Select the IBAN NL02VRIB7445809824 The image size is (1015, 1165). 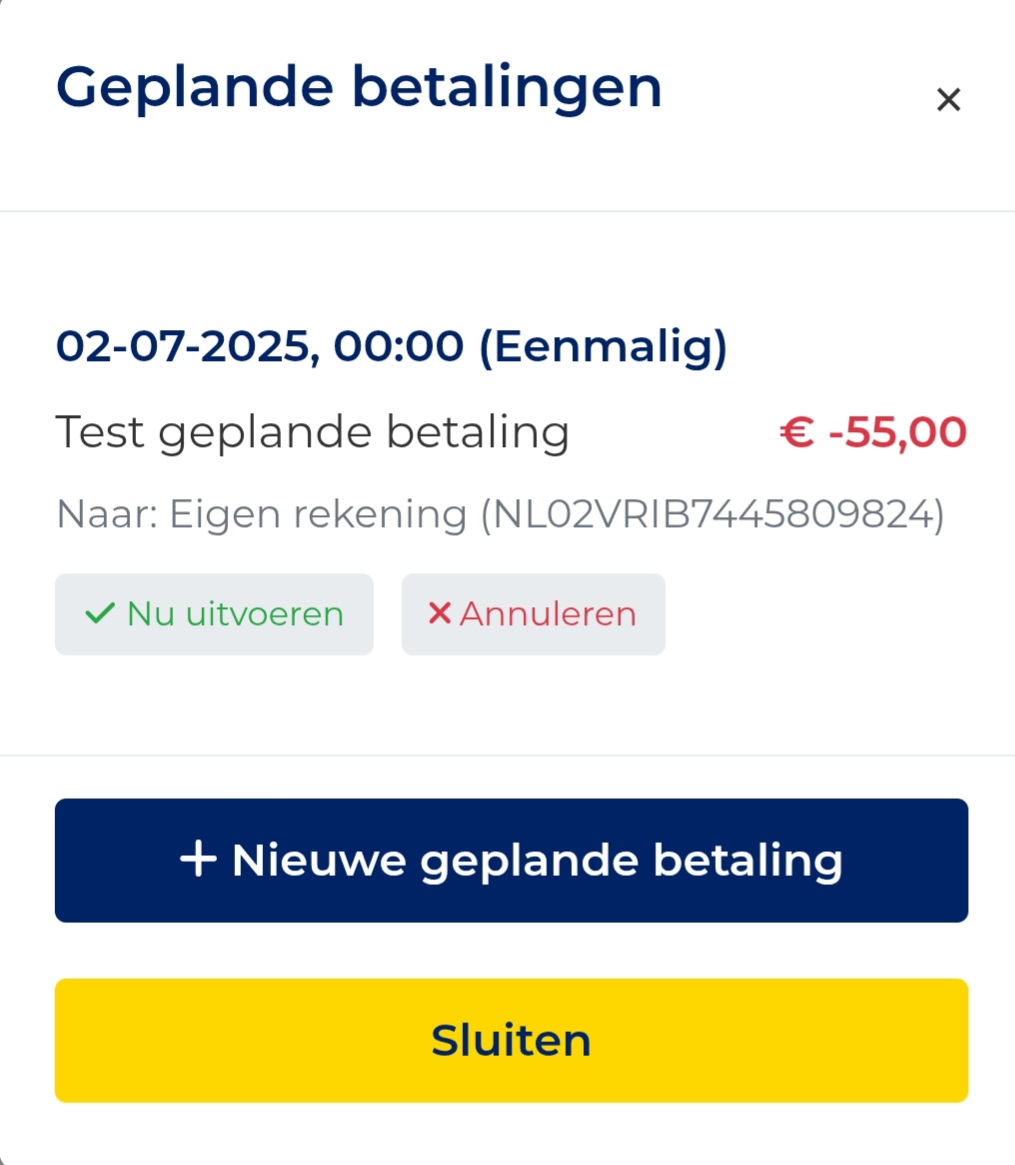713,514
